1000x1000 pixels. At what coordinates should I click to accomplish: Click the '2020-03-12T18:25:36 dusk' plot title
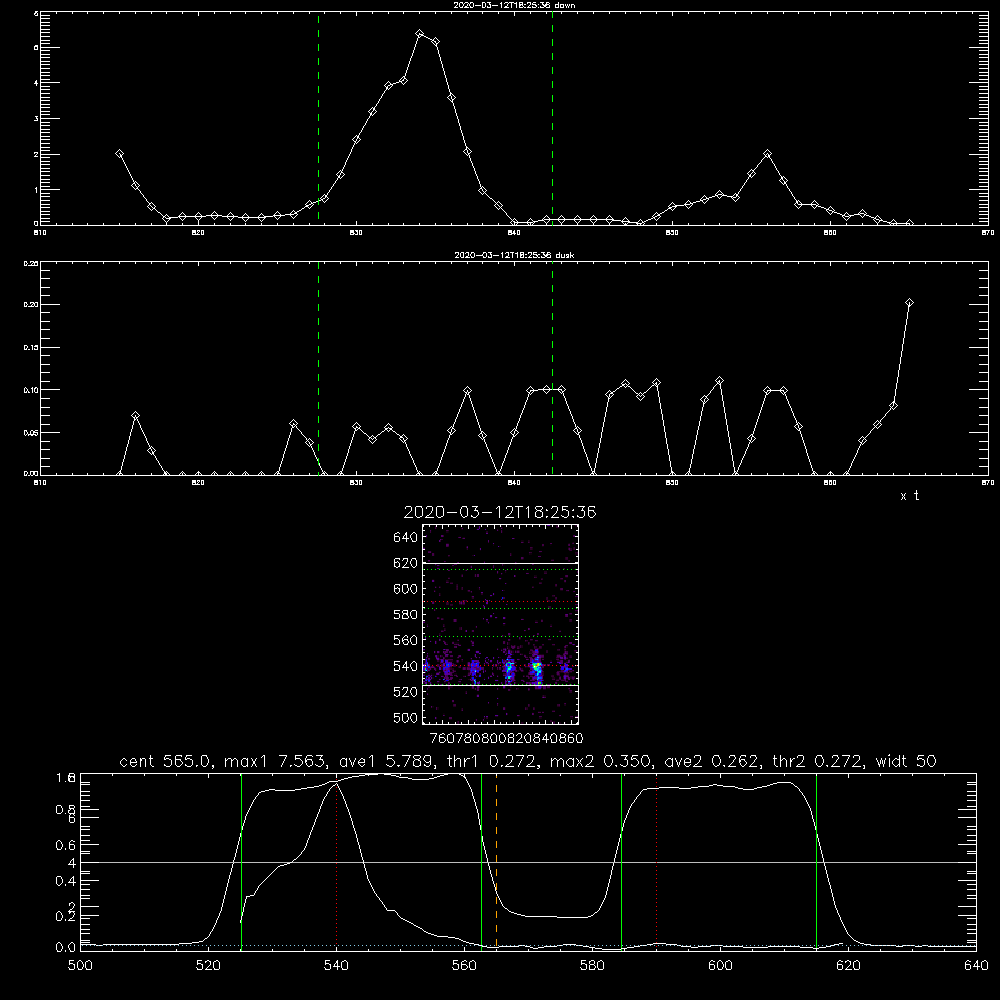[x=514, y=255]
